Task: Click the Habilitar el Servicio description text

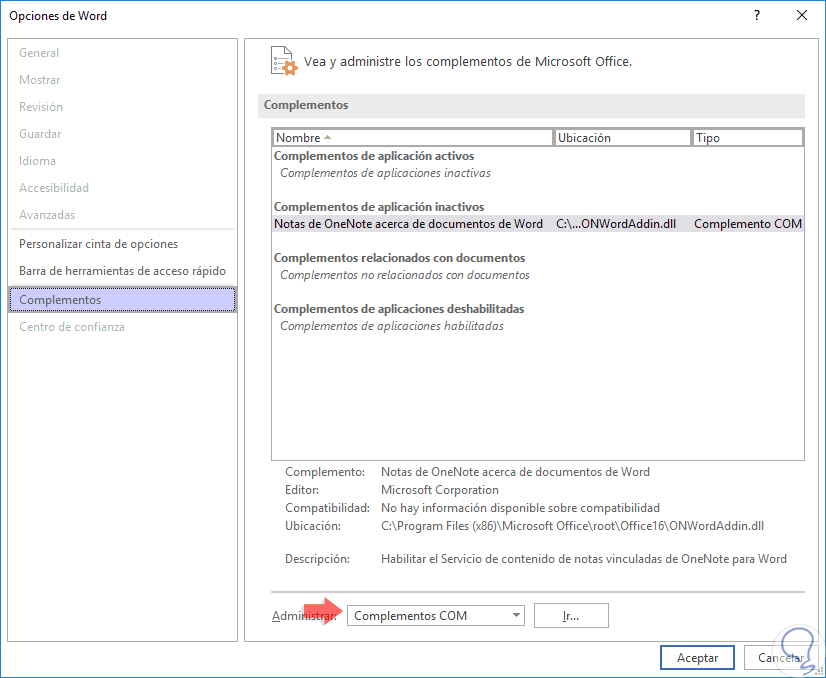Action: (x=584, y=559)
